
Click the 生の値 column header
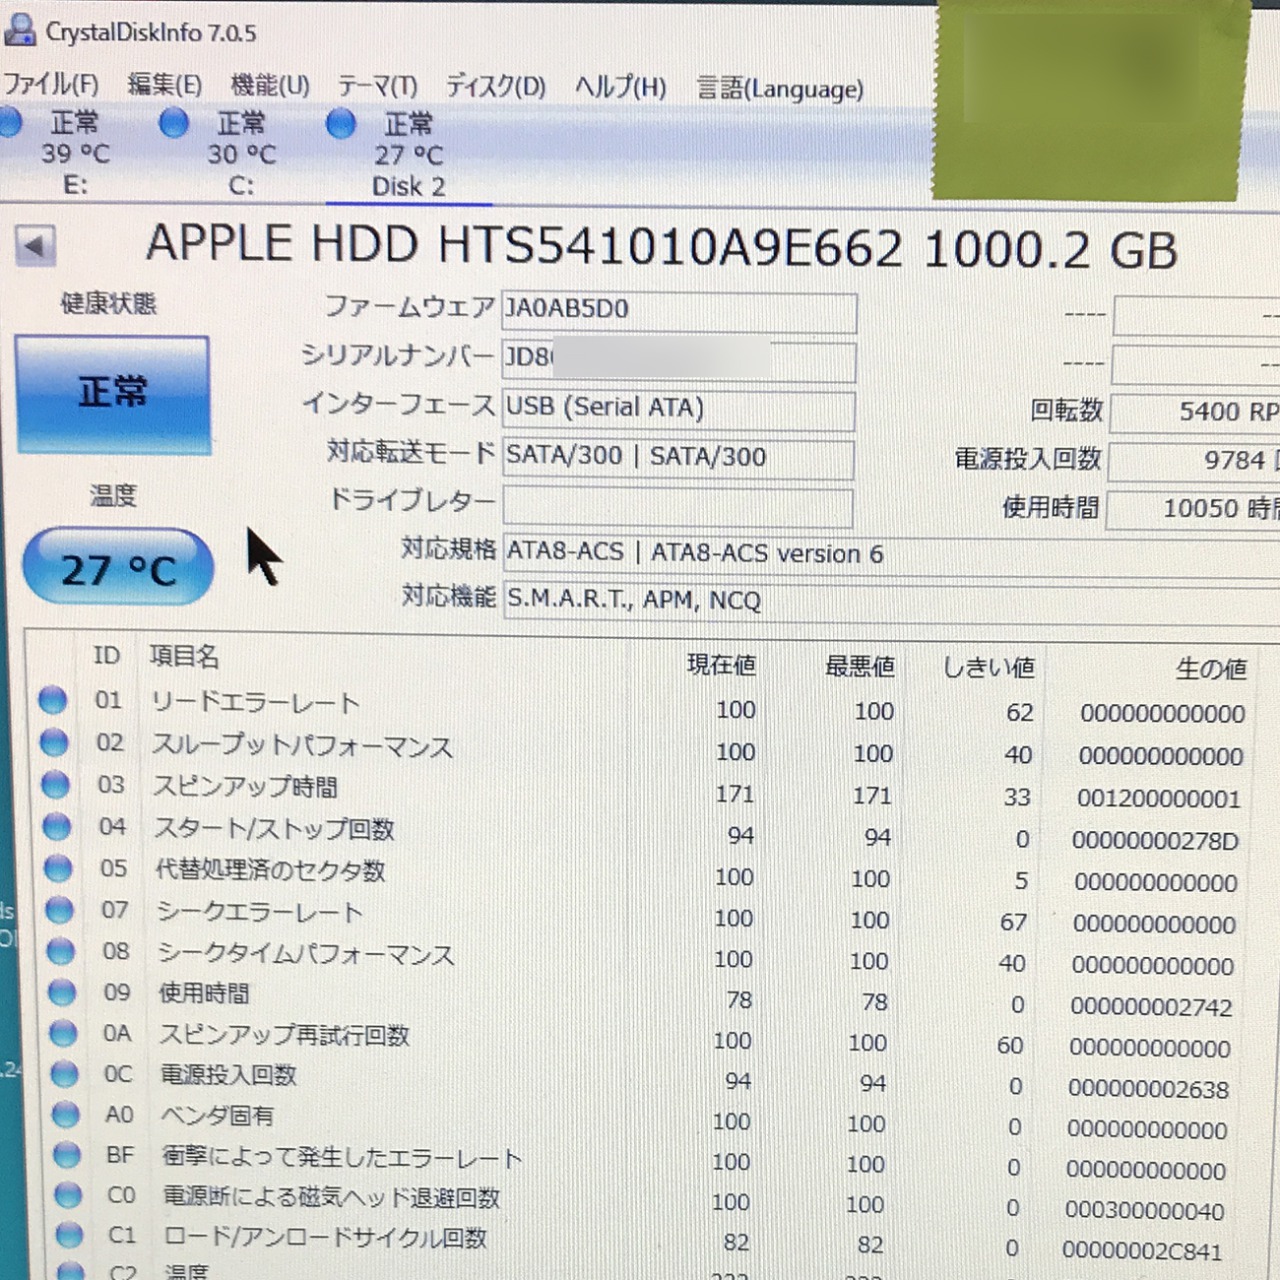tap(1210, 668)
